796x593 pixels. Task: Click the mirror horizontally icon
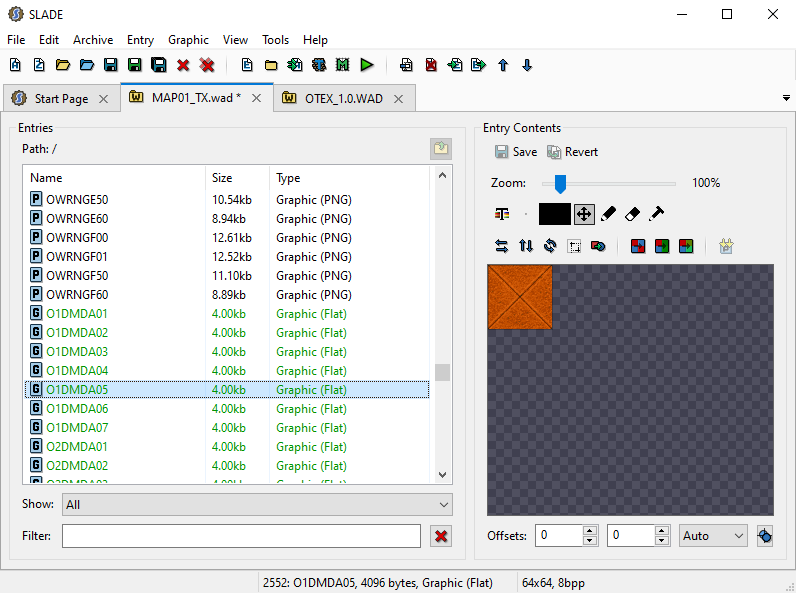(x=501, y=246)
